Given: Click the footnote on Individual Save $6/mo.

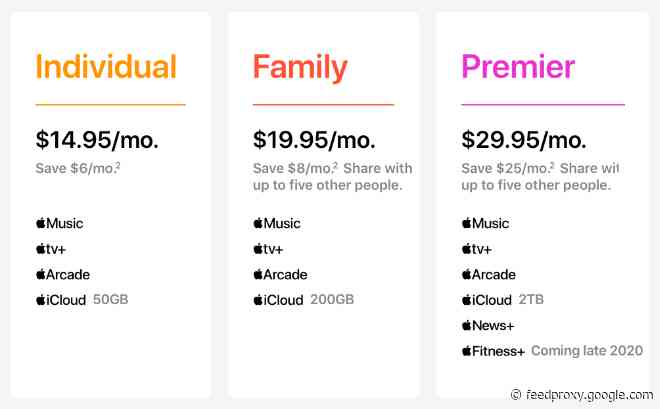Looking at the screenshot, I should (119, 164).
